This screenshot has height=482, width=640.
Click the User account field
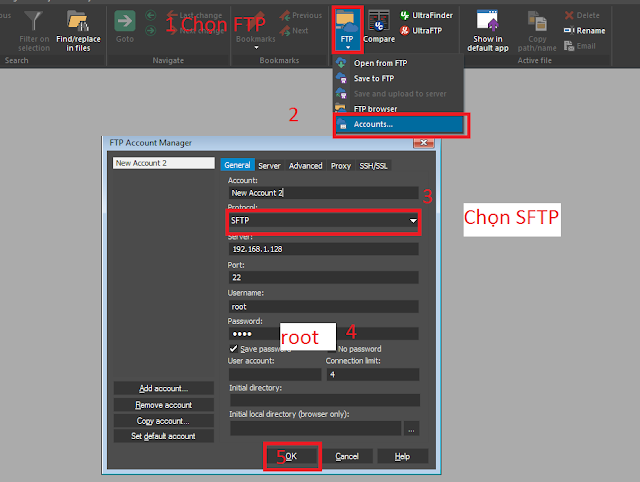click(x=275, y=374)
